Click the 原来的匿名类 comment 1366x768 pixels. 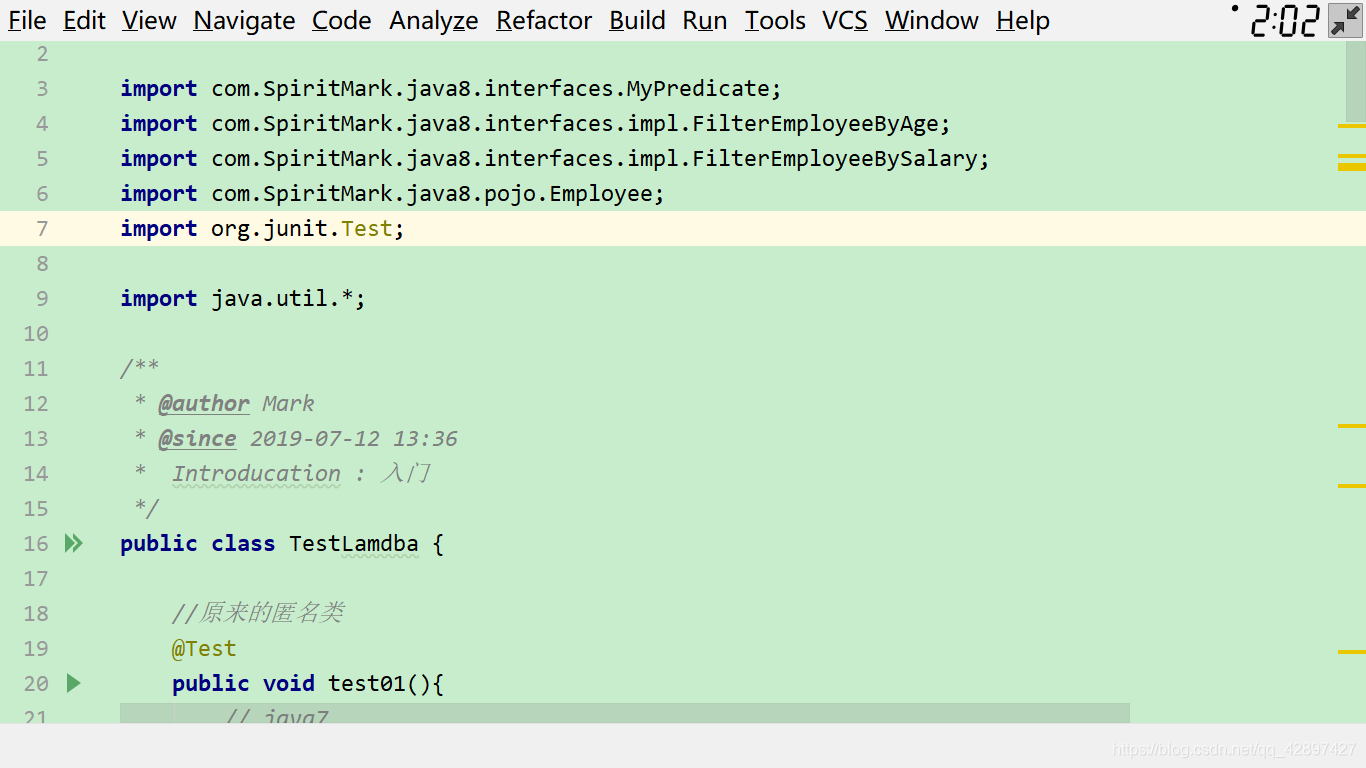(258, 613)
